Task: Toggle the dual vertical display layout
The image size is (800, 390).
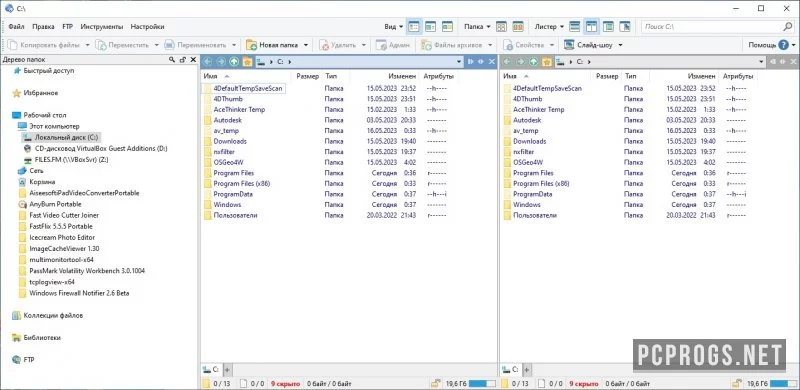Action: (x=592, y=27)
